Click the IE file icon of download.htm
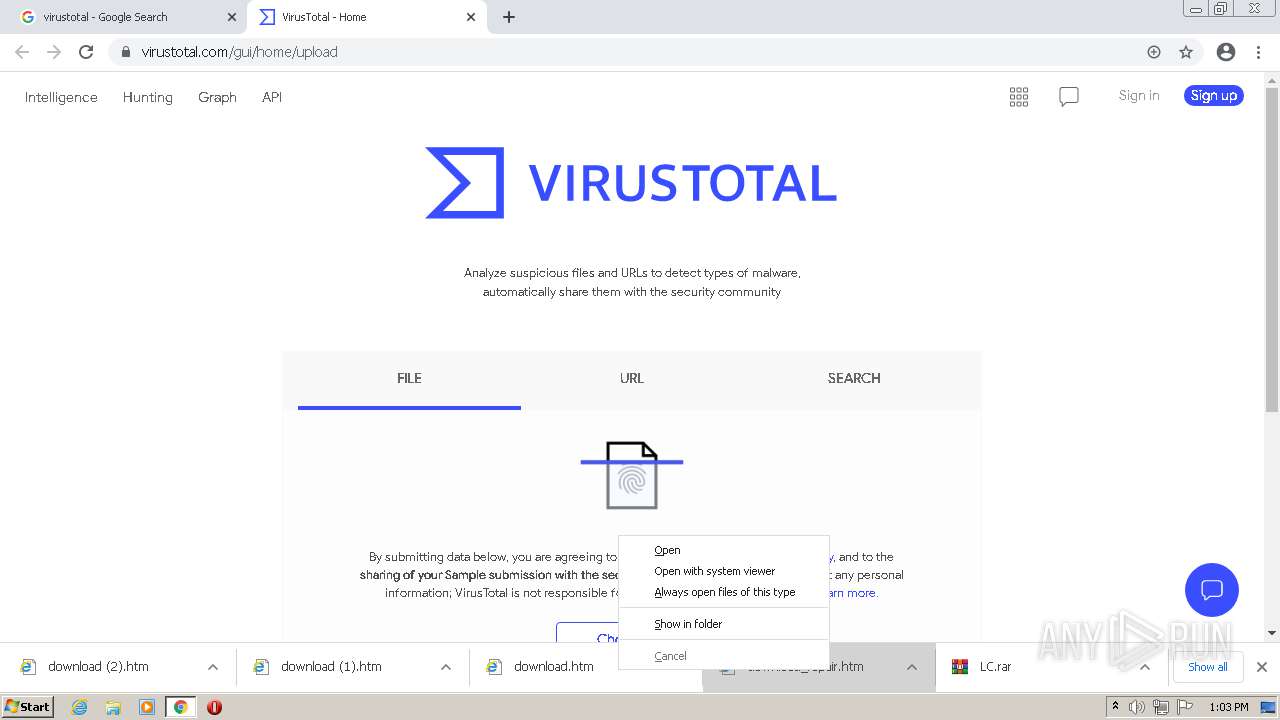 493,667
